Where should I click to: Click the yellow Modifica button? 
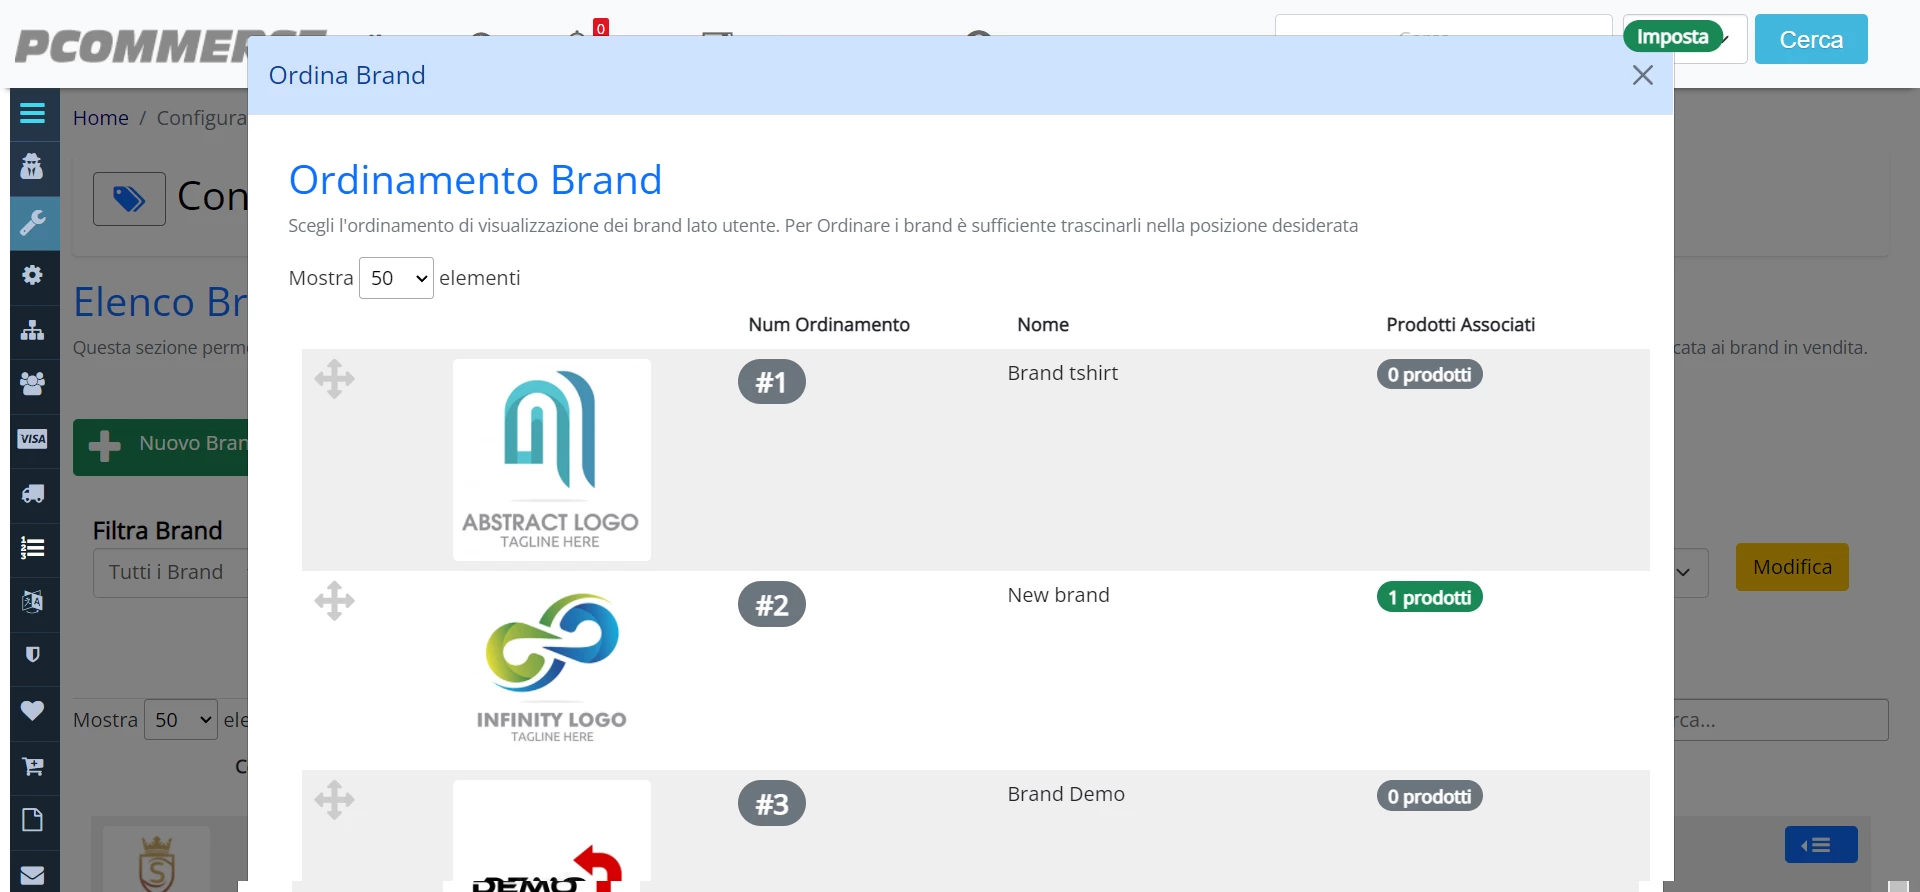coord(1792,567)
